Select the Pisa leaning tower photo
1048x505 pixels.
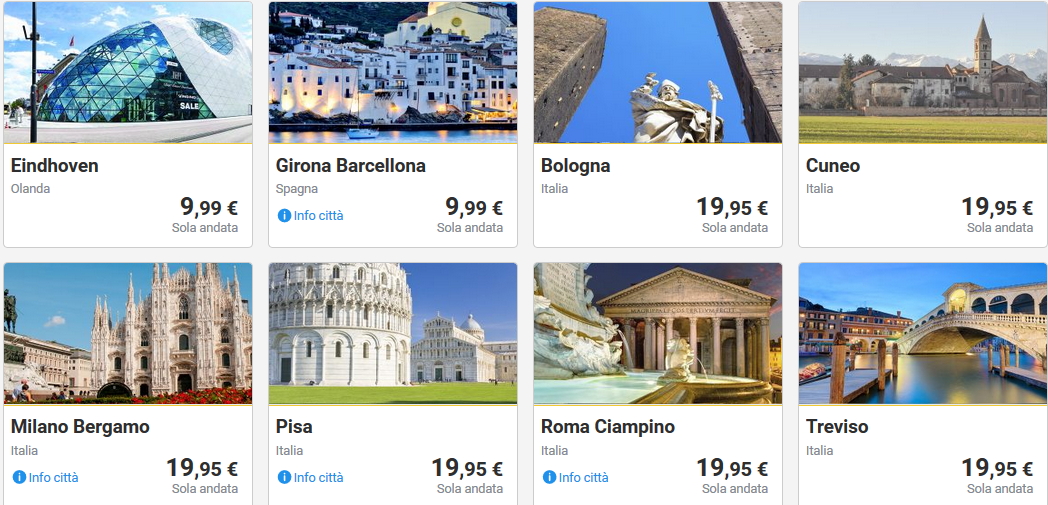(x=393, y=333)
